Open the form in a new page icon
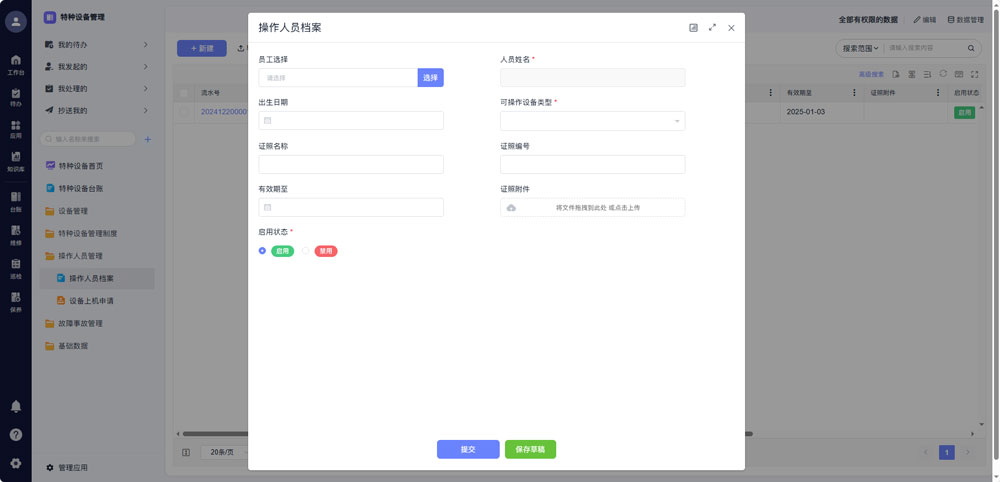 pyautogui.click(x=693, y=28)
